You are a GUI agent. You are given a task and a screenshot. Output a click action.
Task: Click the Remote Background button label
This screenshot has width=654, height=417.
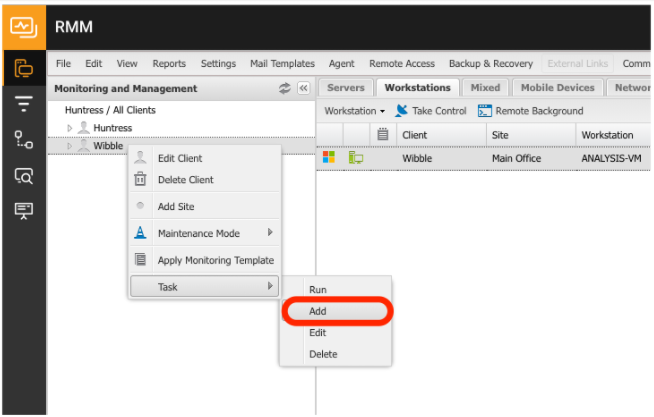coord(539,111)
